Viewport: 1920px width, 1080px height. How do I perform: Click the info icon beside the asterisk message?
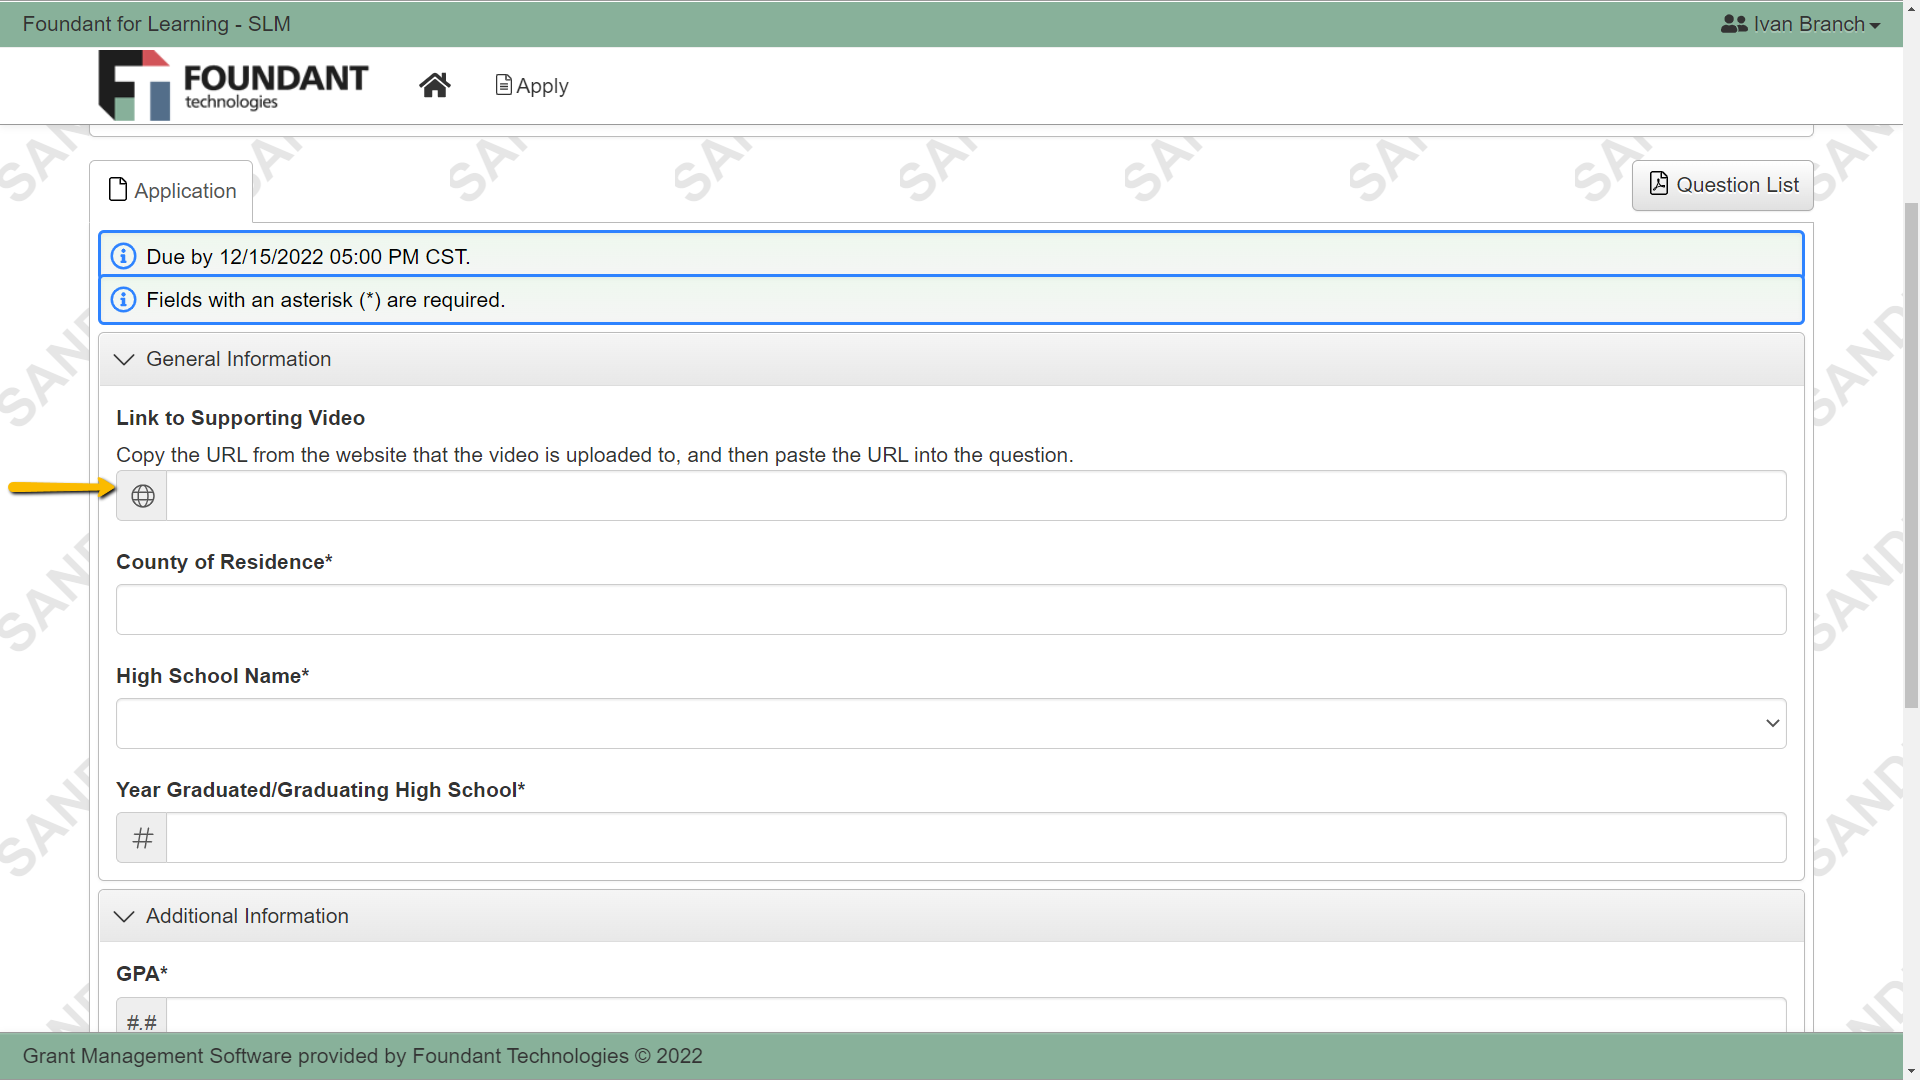(x=123, y=299)
